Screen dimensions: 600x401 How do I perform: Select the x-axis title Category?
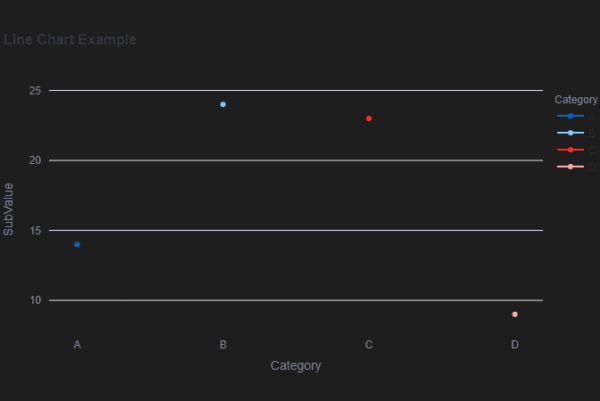pos(296,366)
